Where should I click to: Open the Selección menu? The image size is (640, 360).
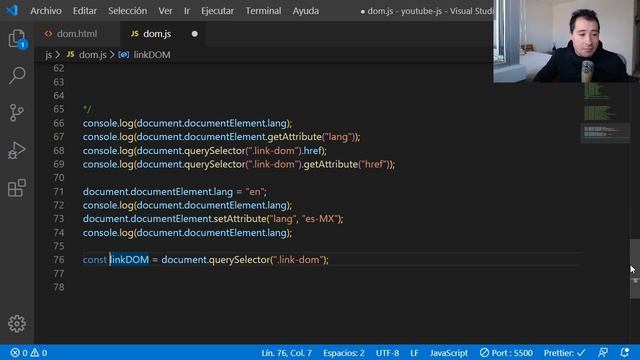tap(127, 11)
